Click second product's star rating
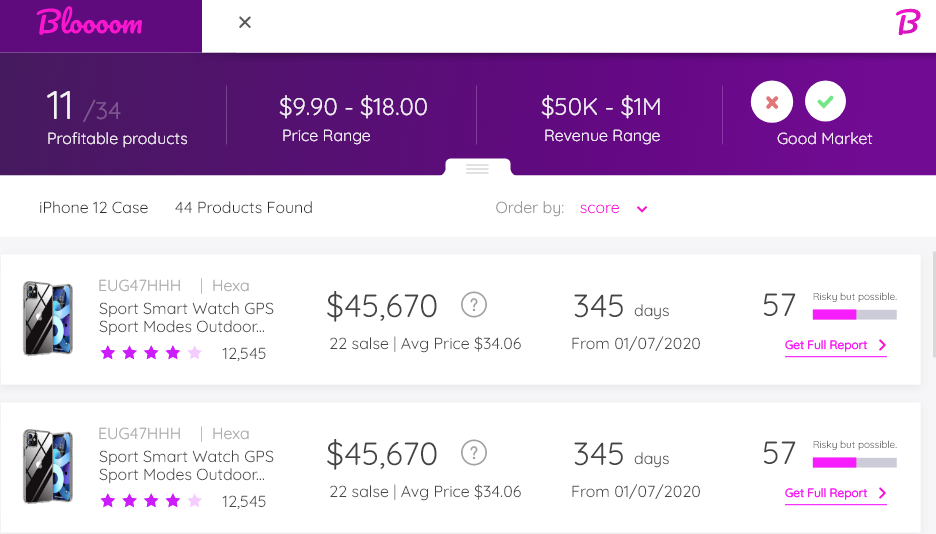The width and height of the screenshot is (936, 534). tap(151, 500)
